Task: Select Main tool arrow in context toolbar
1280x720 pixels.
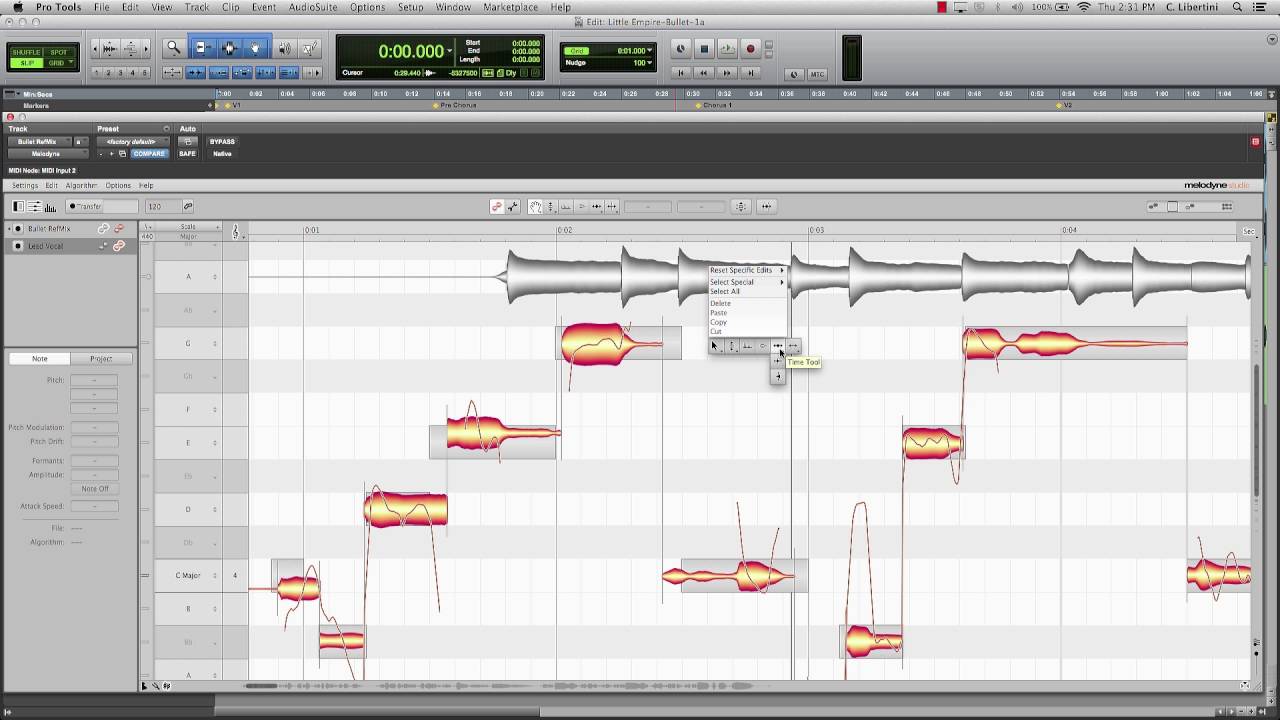Action: point(715,346)
